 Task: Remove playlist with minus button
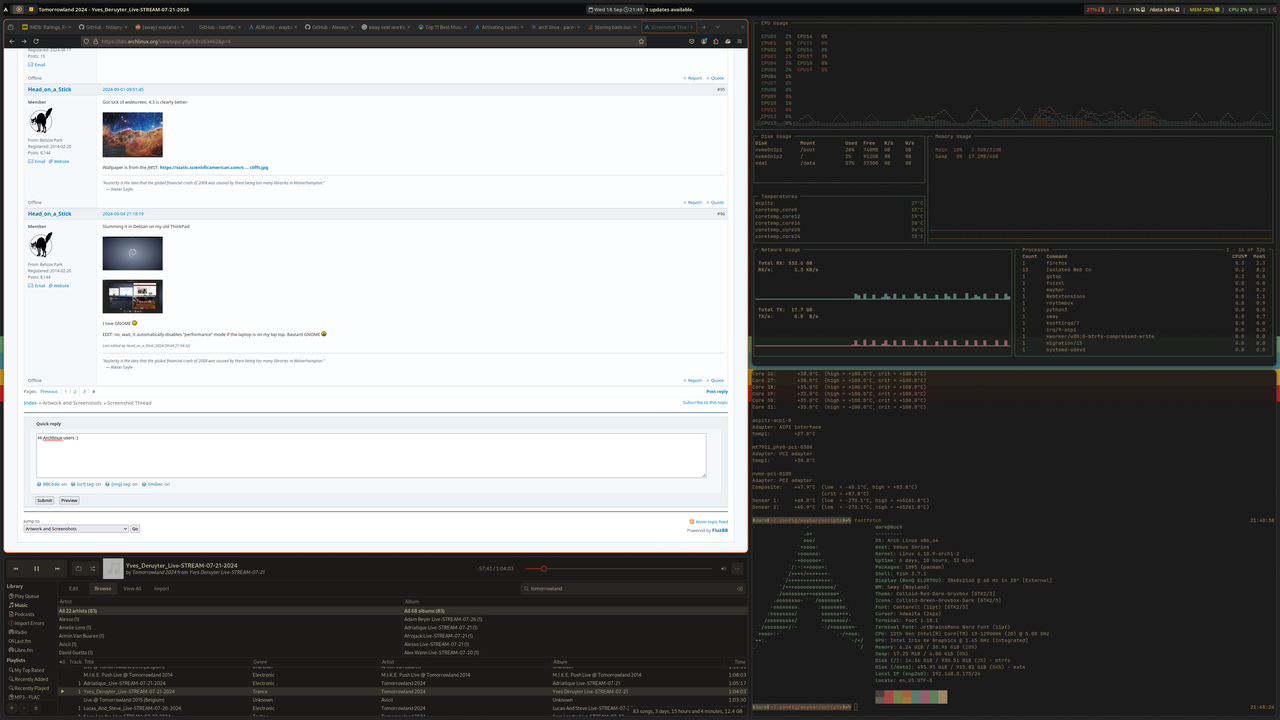[23, 708]
